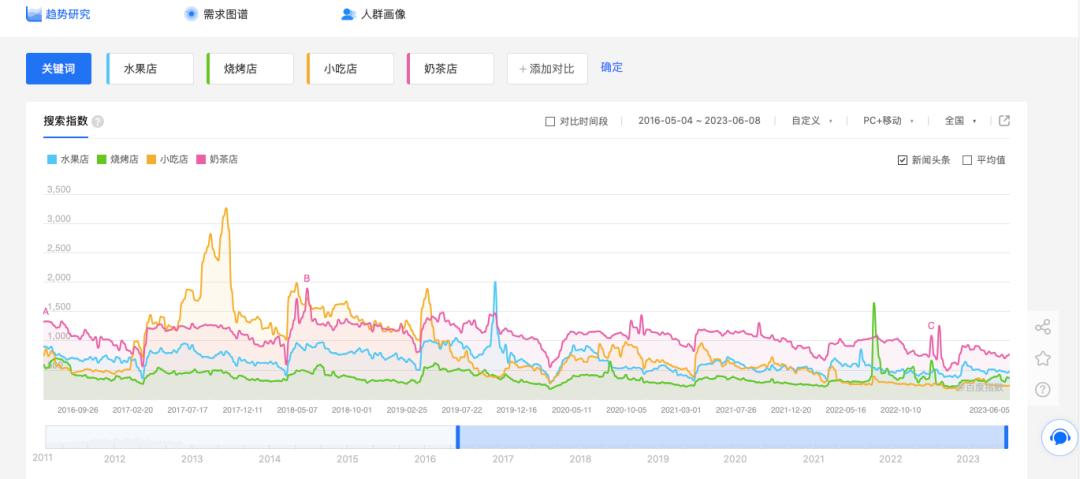This screenshot has width=1080, height=479.
Task: Click the 3,500 y-axis value
Action: [59, 190]
